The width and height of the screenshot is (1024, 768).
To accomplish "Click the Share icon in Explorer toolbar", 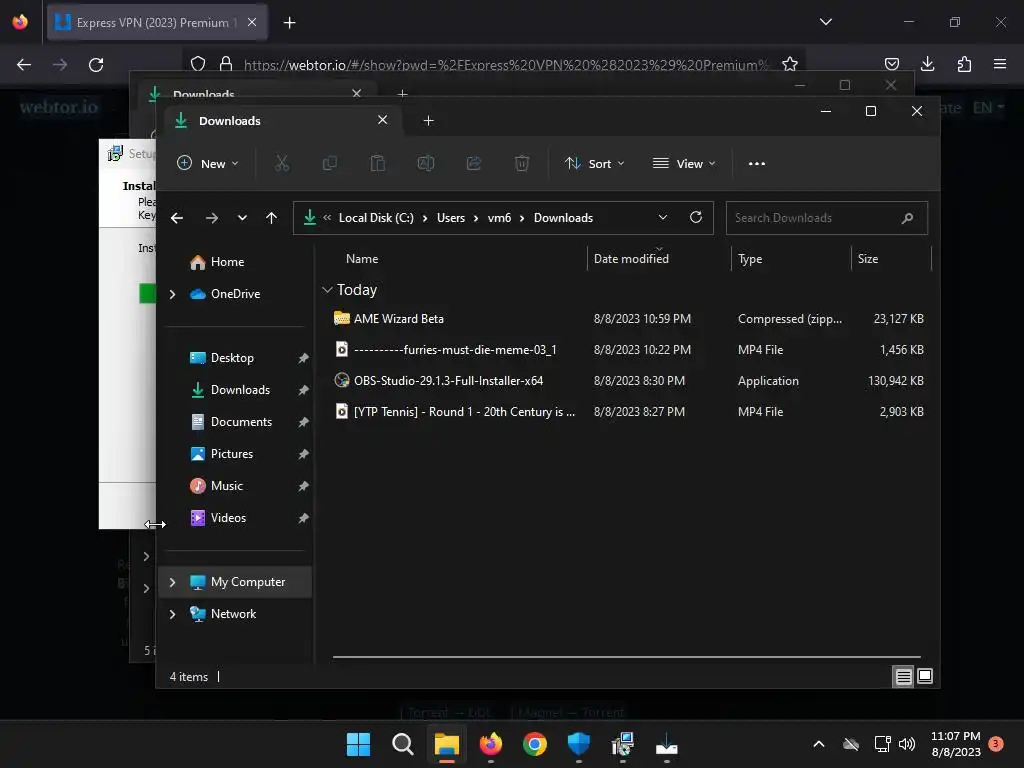I will coord(473,163).
